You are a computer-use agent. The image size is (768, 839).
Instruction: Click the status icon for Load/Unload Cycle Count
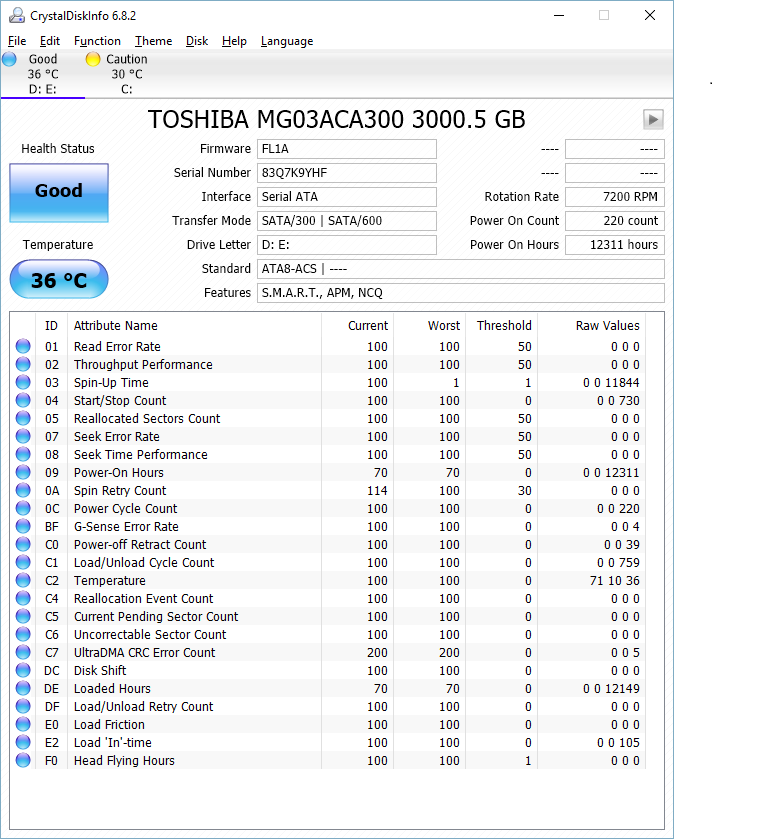[x=23, y=562]
